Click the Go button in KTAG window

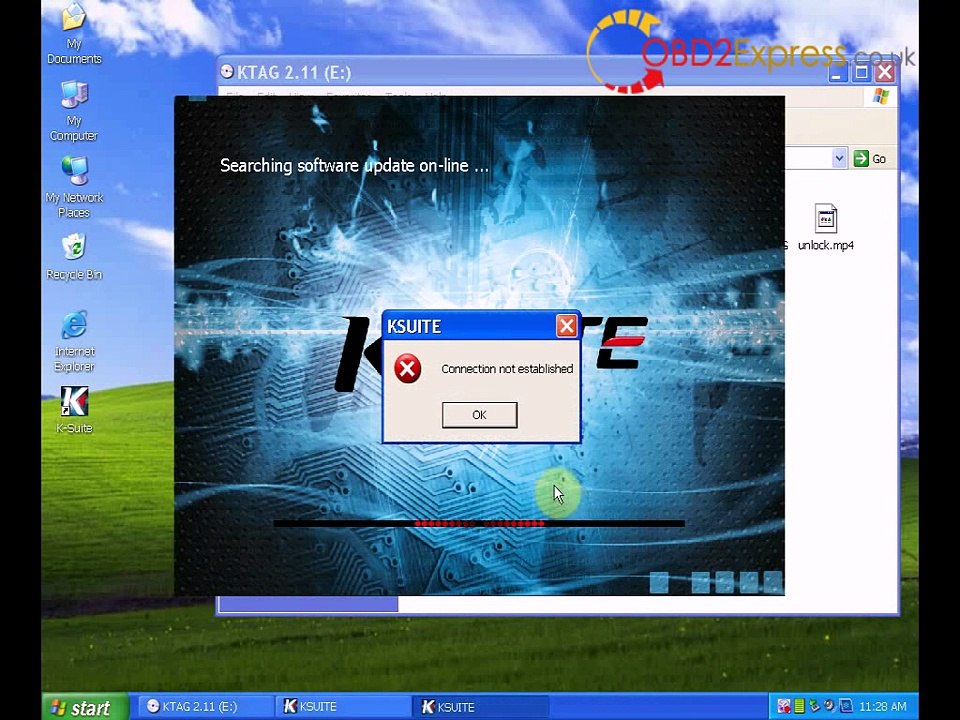click(x=869, y=159)
